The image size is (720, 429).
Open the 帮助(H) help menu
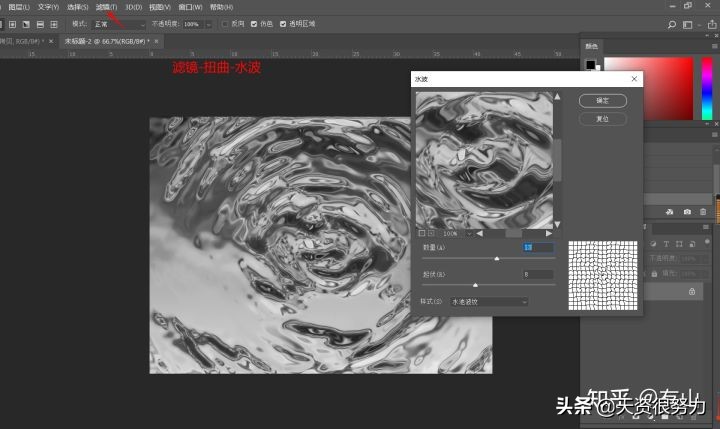[221, 7]
